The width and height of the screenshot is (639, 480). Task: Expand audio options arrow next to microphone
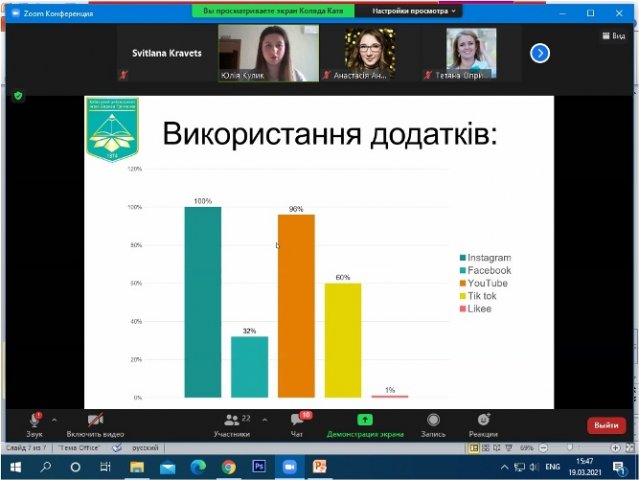click(x=54, y=420)
